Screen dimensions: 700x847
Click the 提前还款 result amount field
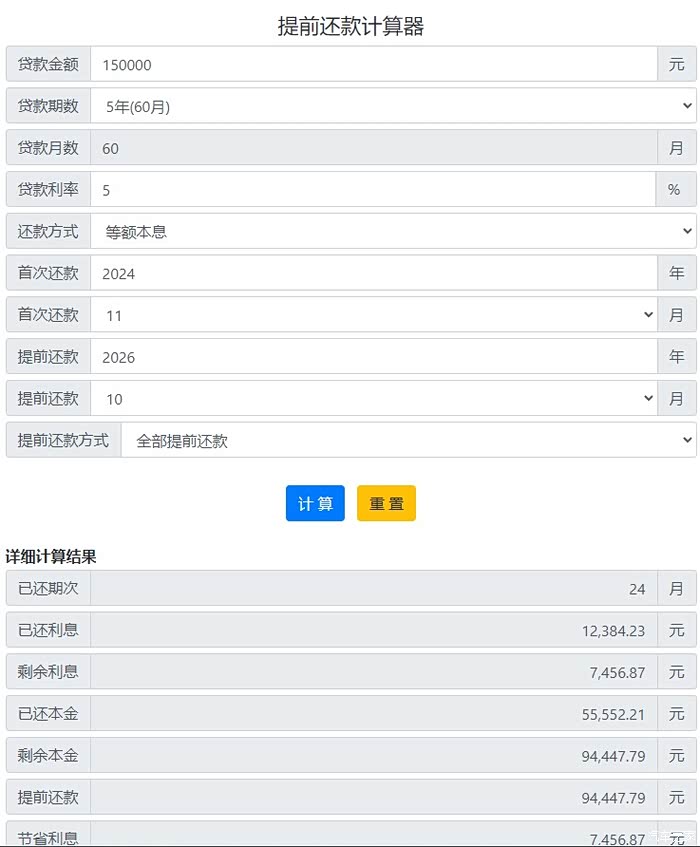373,798
